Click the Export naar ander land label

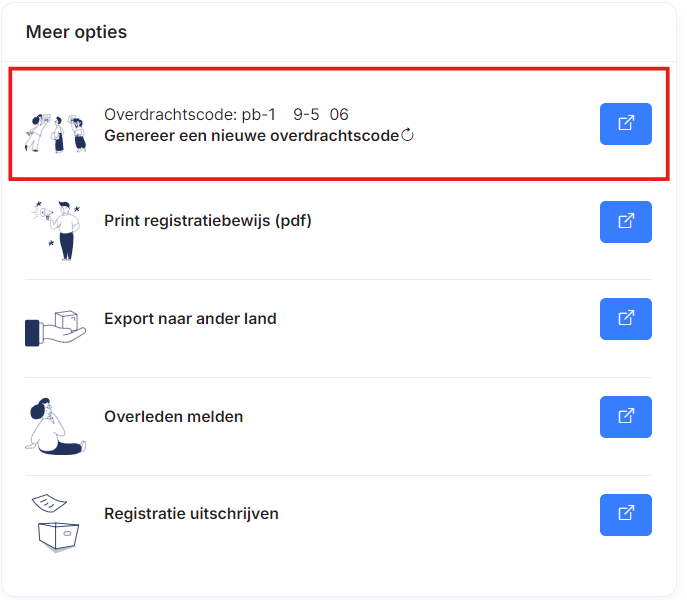[x=190, y=319]
